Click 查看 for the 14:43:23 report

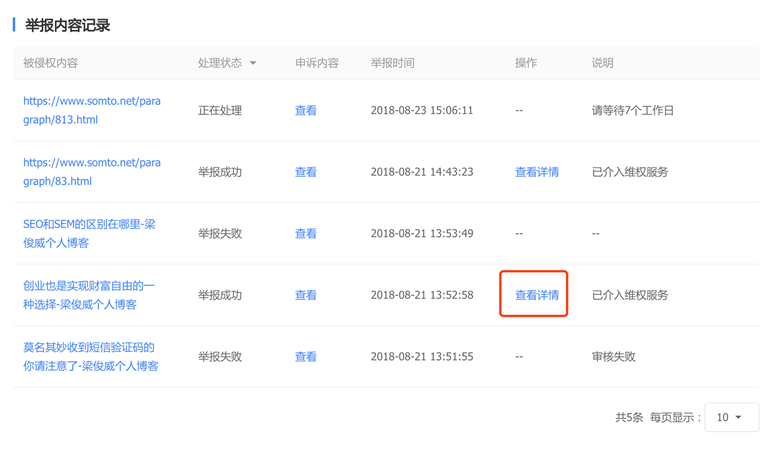pyautogui.click(x=306, y=172)
